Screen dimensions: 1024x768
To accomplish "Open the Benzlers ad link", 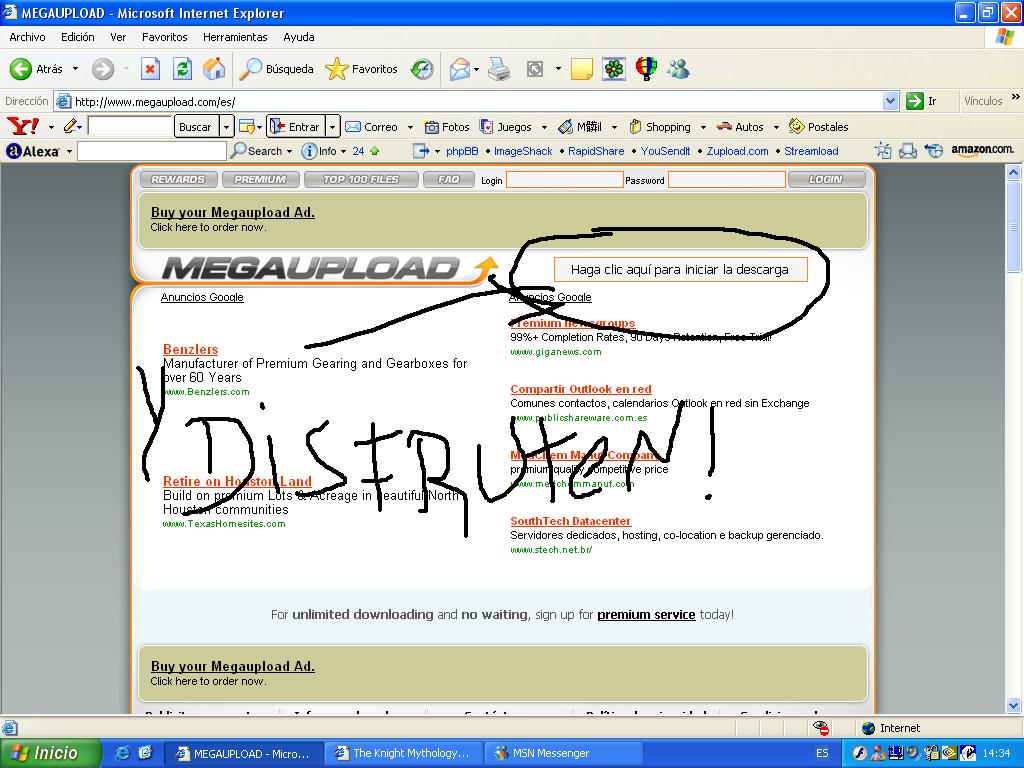I will pyautogui.click(x=190, y=349).
